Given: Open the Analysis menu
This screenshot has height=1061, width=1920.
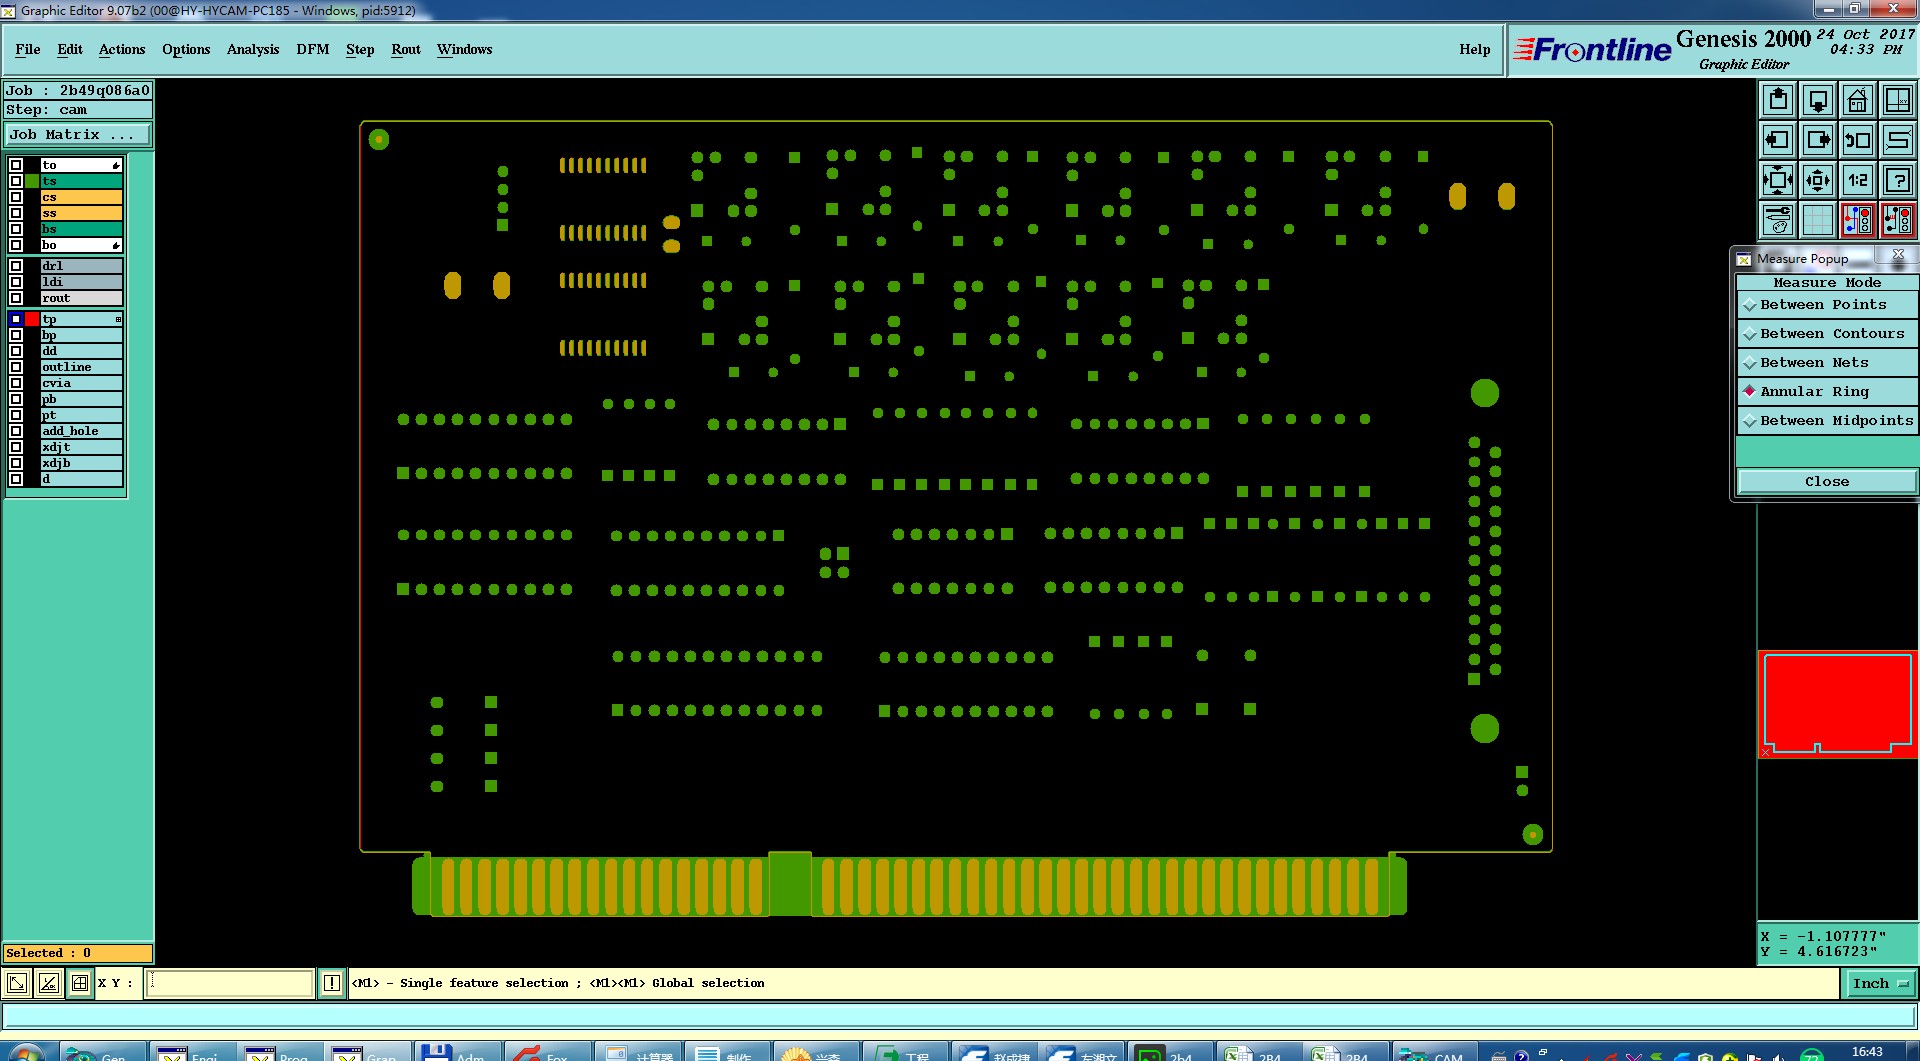Looking at the screenshot, I should pos(253,49).
